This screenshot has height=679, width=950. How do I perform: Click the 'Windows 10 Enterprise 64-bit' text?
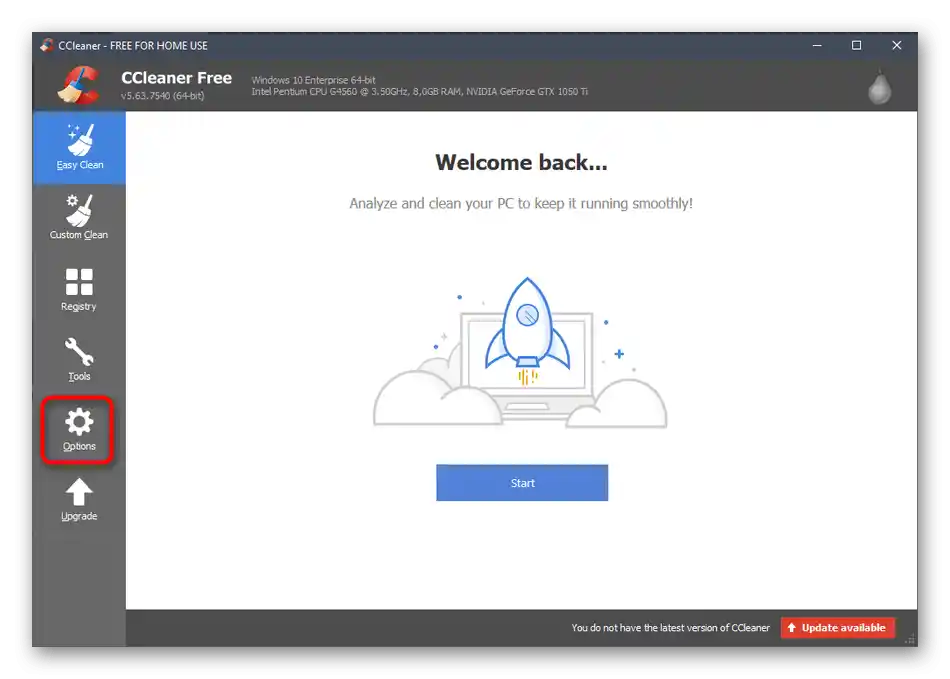point(313,80)
